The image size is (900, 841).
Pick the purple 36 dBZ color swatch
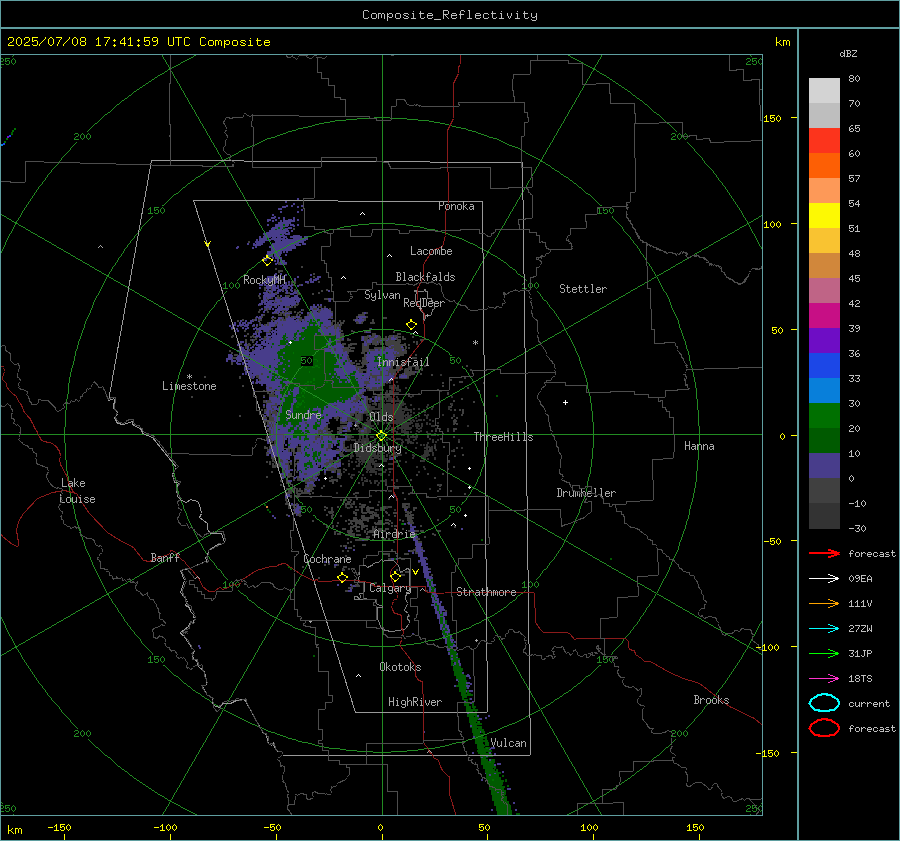point(824,340)
